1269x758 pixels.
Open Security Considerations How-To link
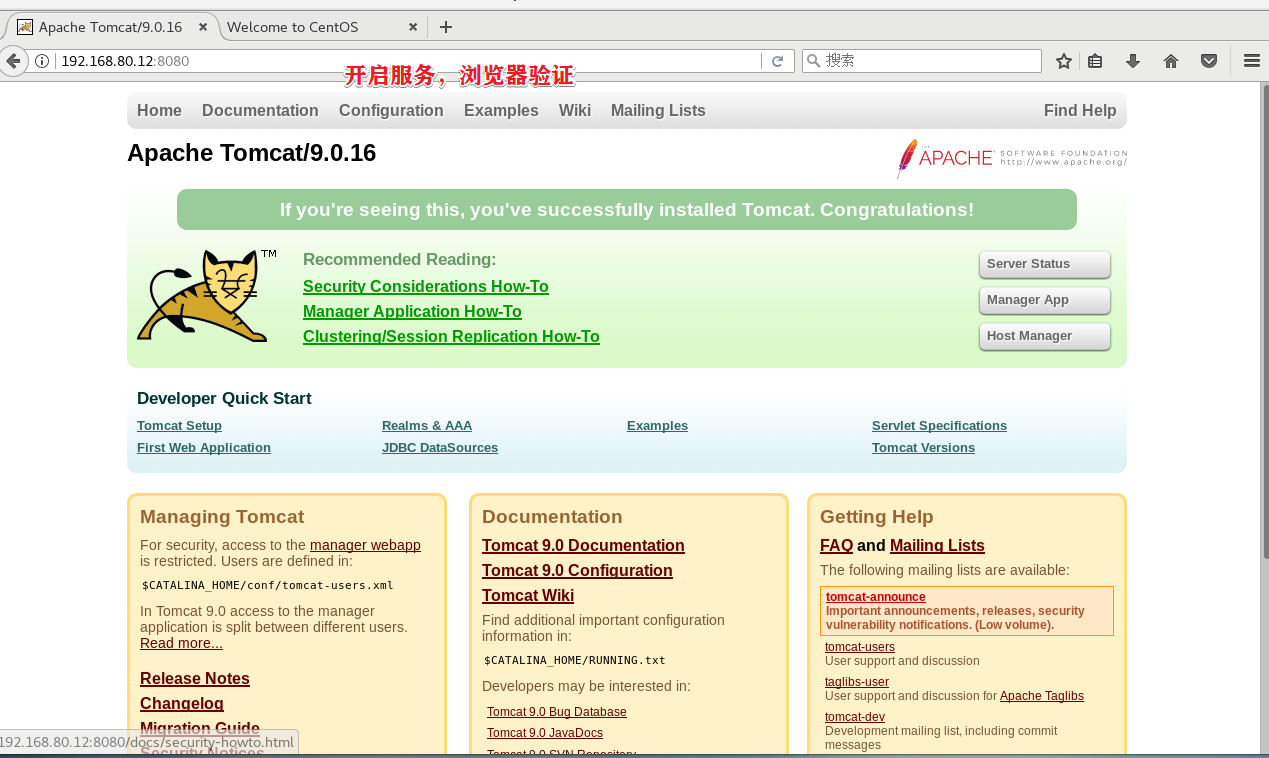point(426,287)
